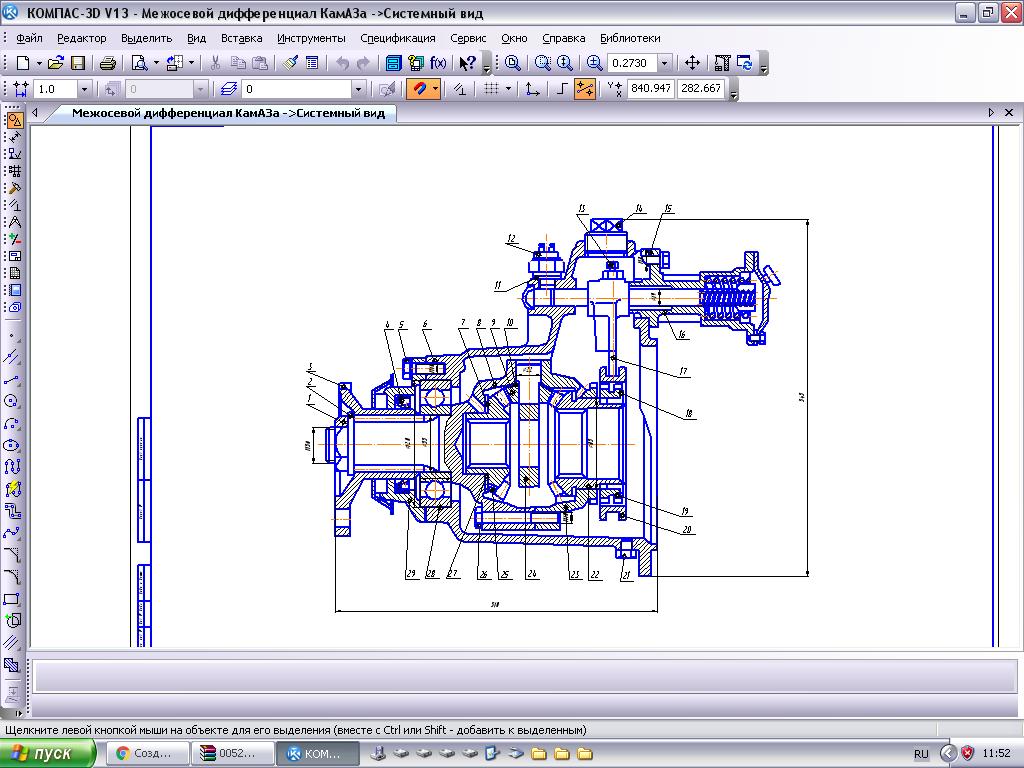Toggle the magnet snapping button
Screen dimensions: 1024x768
click(422, 89)
